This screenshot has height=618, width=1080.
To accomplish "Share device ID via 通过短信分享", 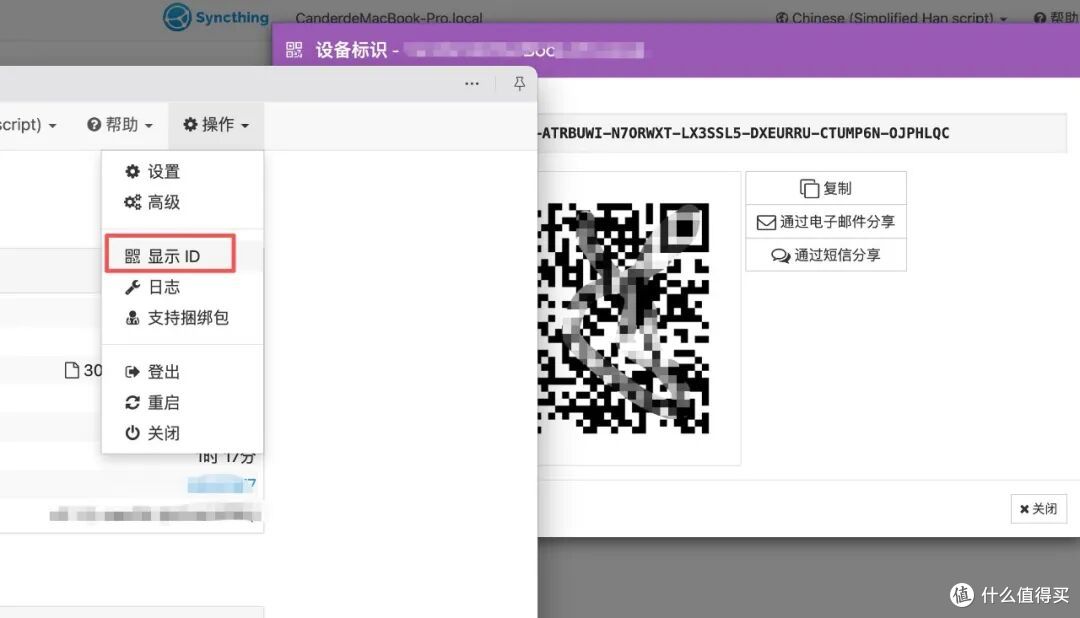I will click(x=825, y=255).
